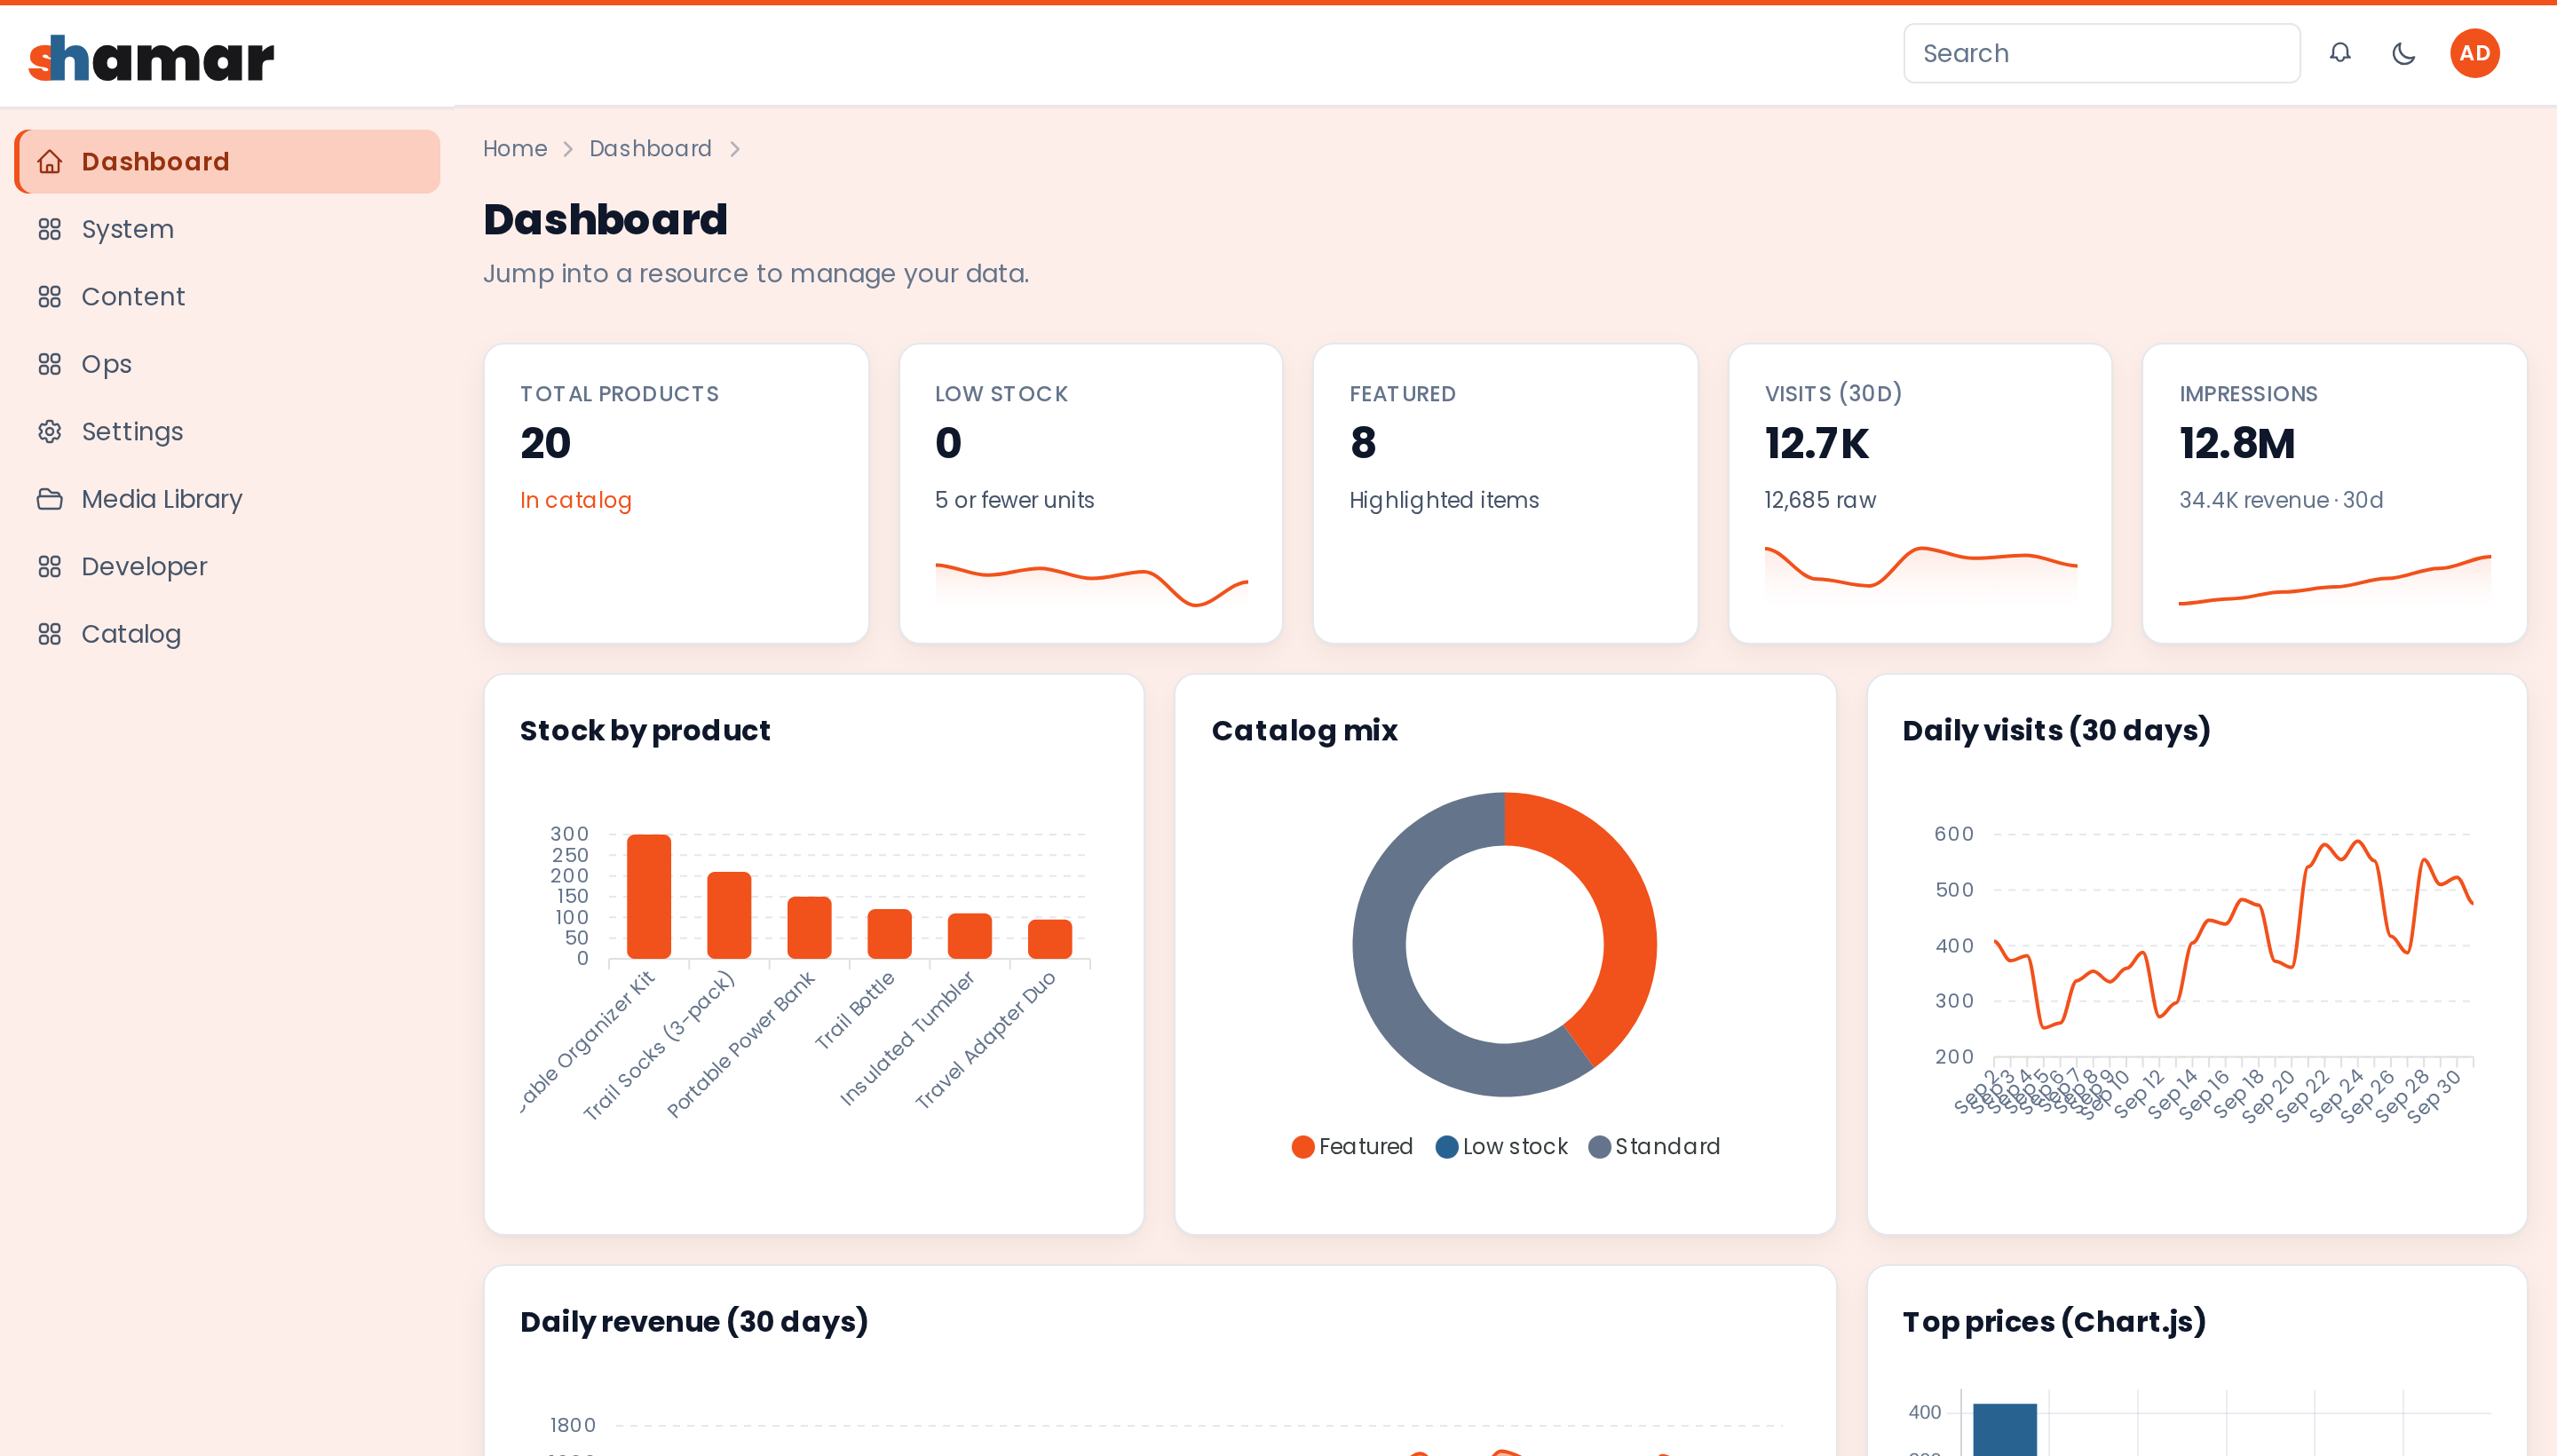Click the Trail Bottle bar
Image resolution: width=2557 pixels, height=1456 pixels.
click(x=889, y=934)
